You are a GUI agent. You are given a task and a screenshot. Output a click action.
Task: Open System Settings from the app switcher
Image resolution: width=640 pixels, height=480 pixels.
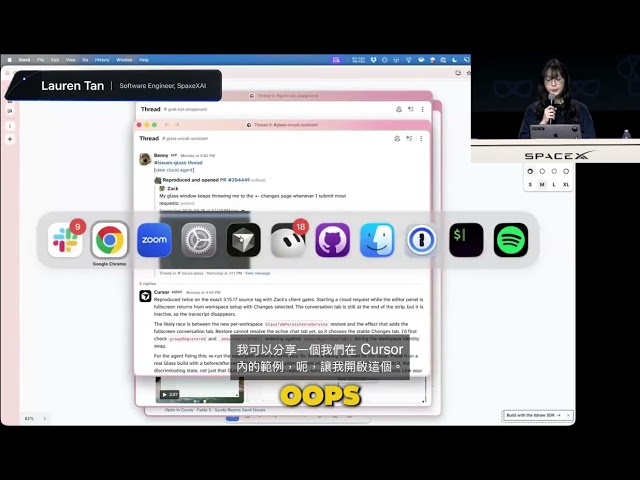[199, 240]
